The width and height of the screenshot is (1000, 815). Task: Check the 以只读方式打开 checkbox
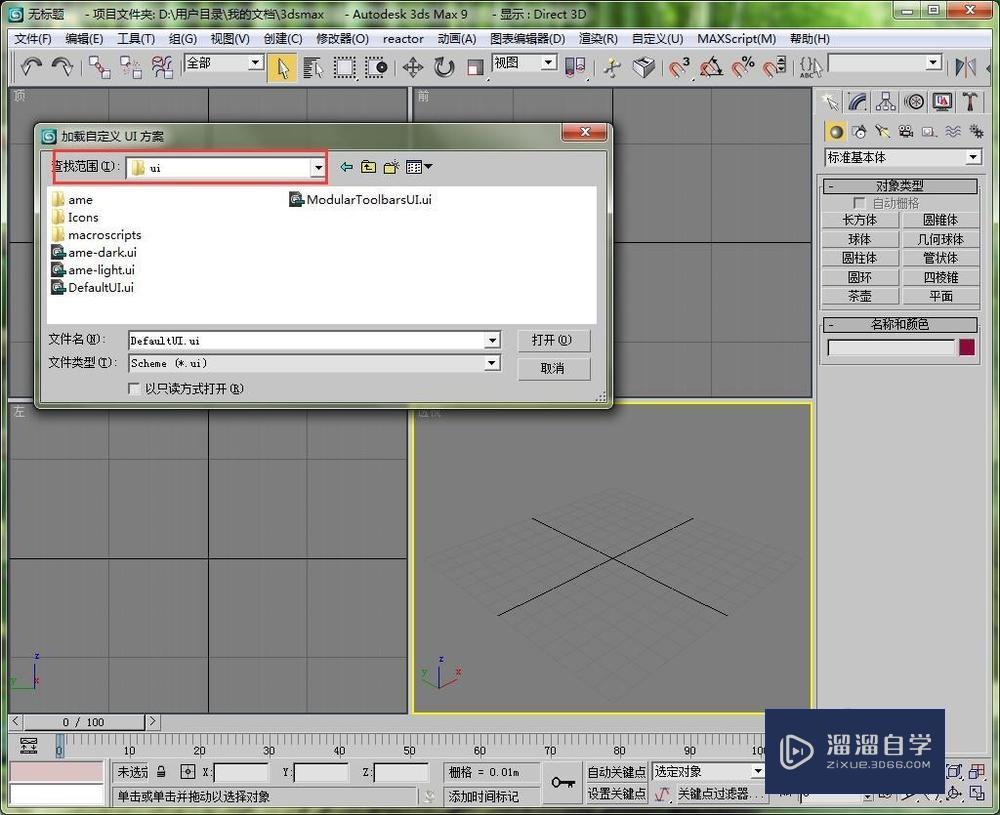[134, 388]
